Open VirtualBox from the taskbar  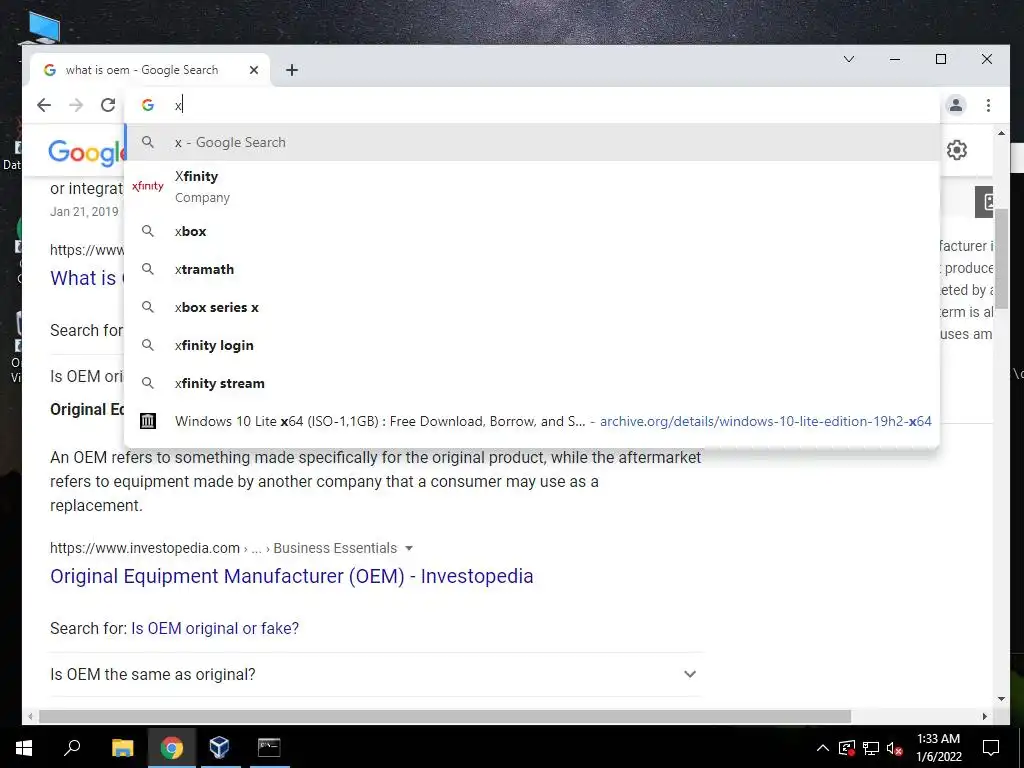click(219, 747)
